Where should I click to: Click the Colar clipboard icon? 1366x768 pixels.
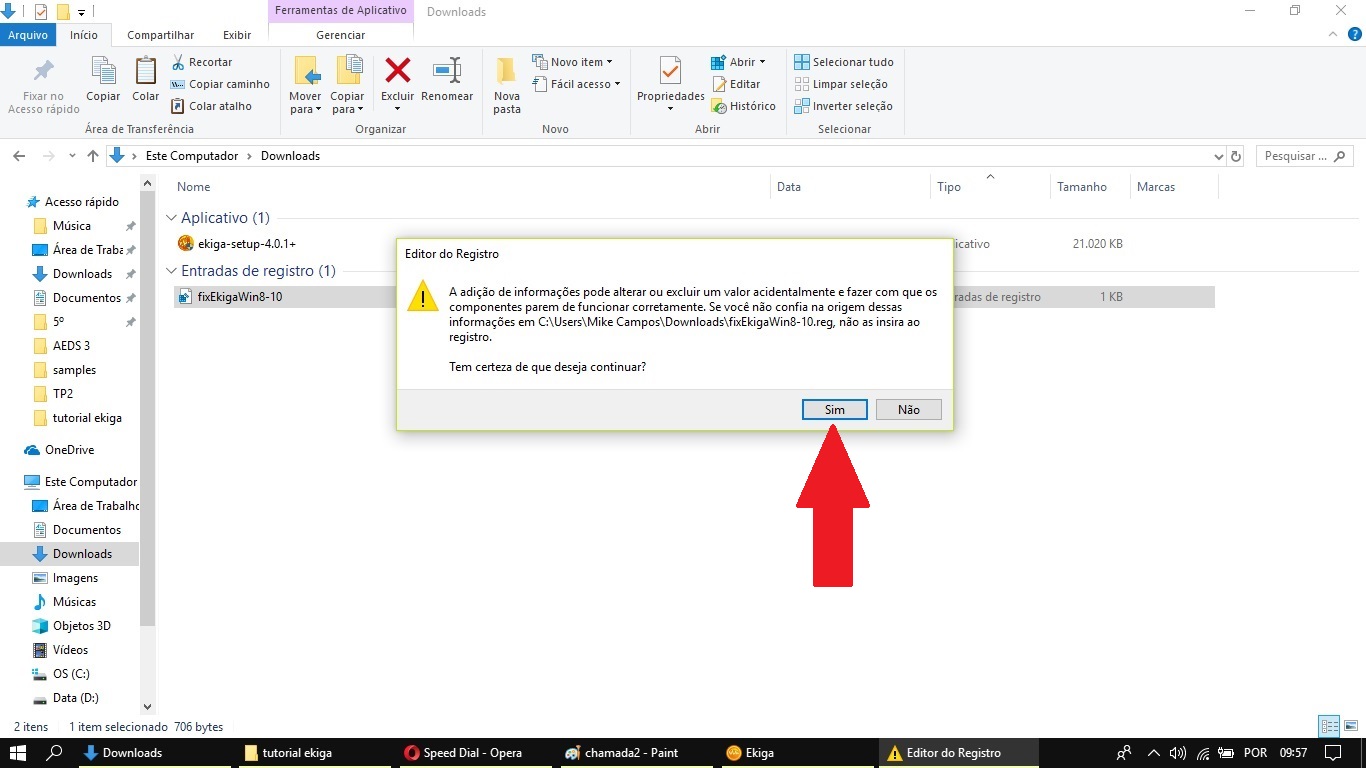tap(146, 72)
